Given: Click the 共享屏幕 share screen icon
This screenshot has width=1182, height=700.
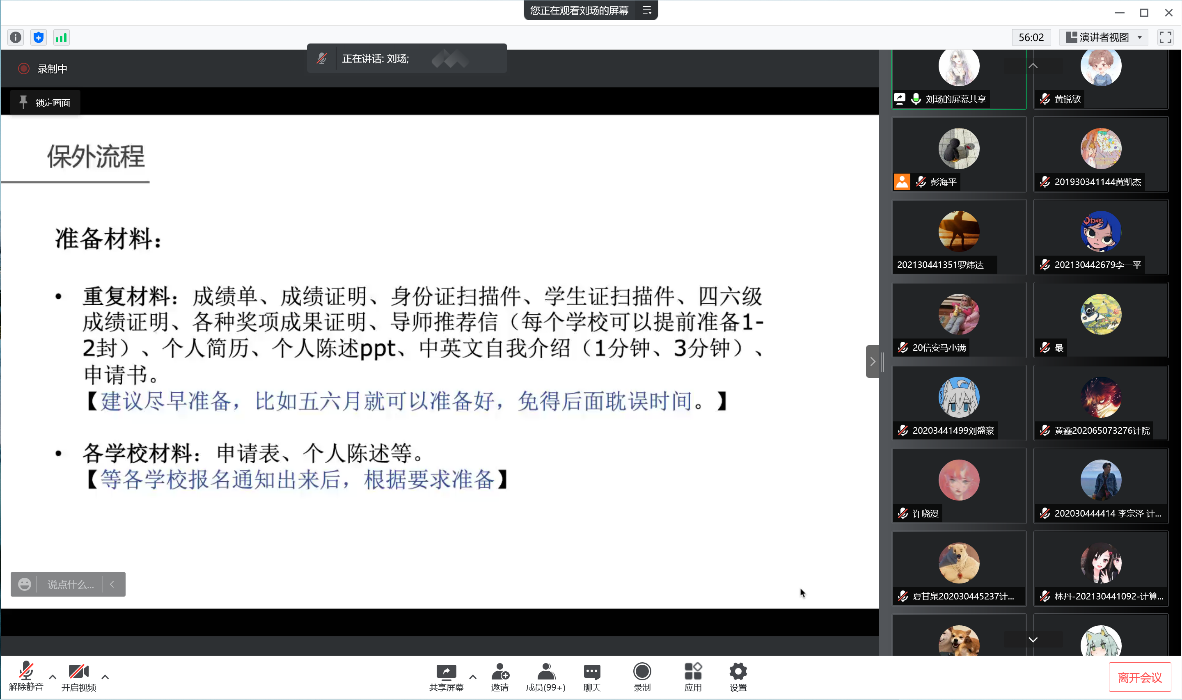Looking at the screenshot, I should click(446, 675).
